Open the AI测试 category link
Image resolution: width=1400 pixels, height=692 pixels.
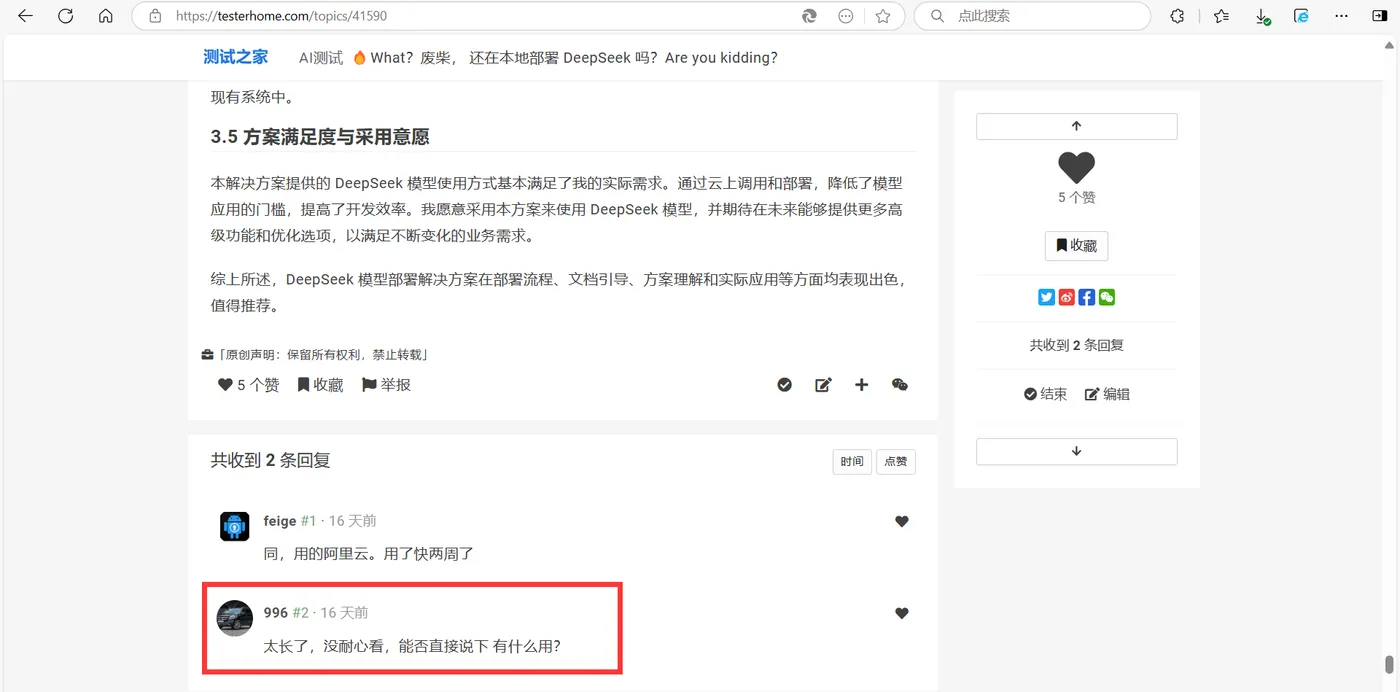pyautogui.click(x=321, y=58)
